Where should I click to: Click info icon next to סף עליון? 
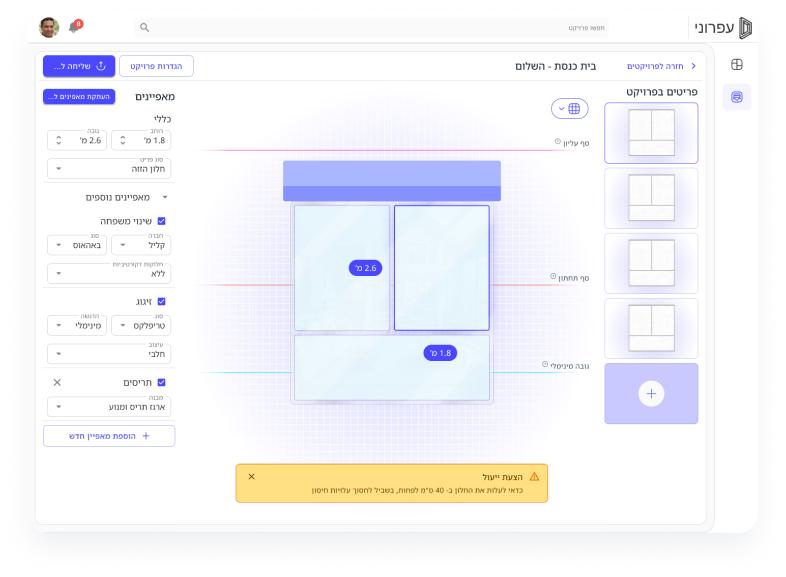558,142
